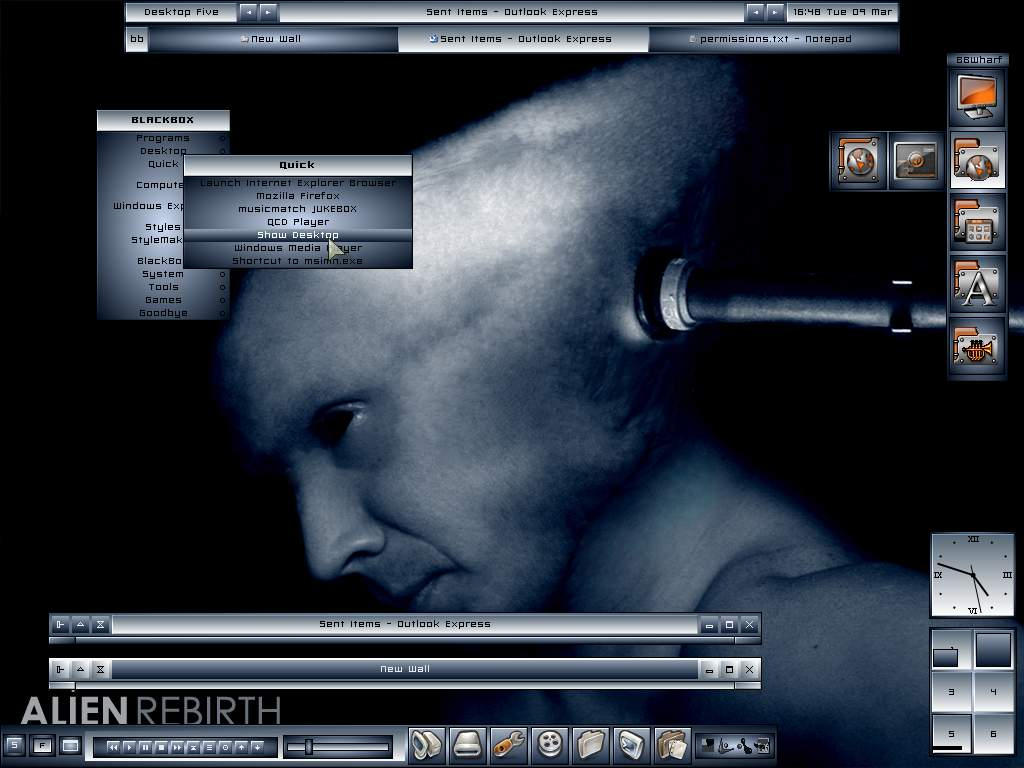Image resolution: width=1024 pixels, height=768 pixels.
Task: Switch to previous workspace beside Desktop Five
Action: pyautogui.click(x=248, y=12)
